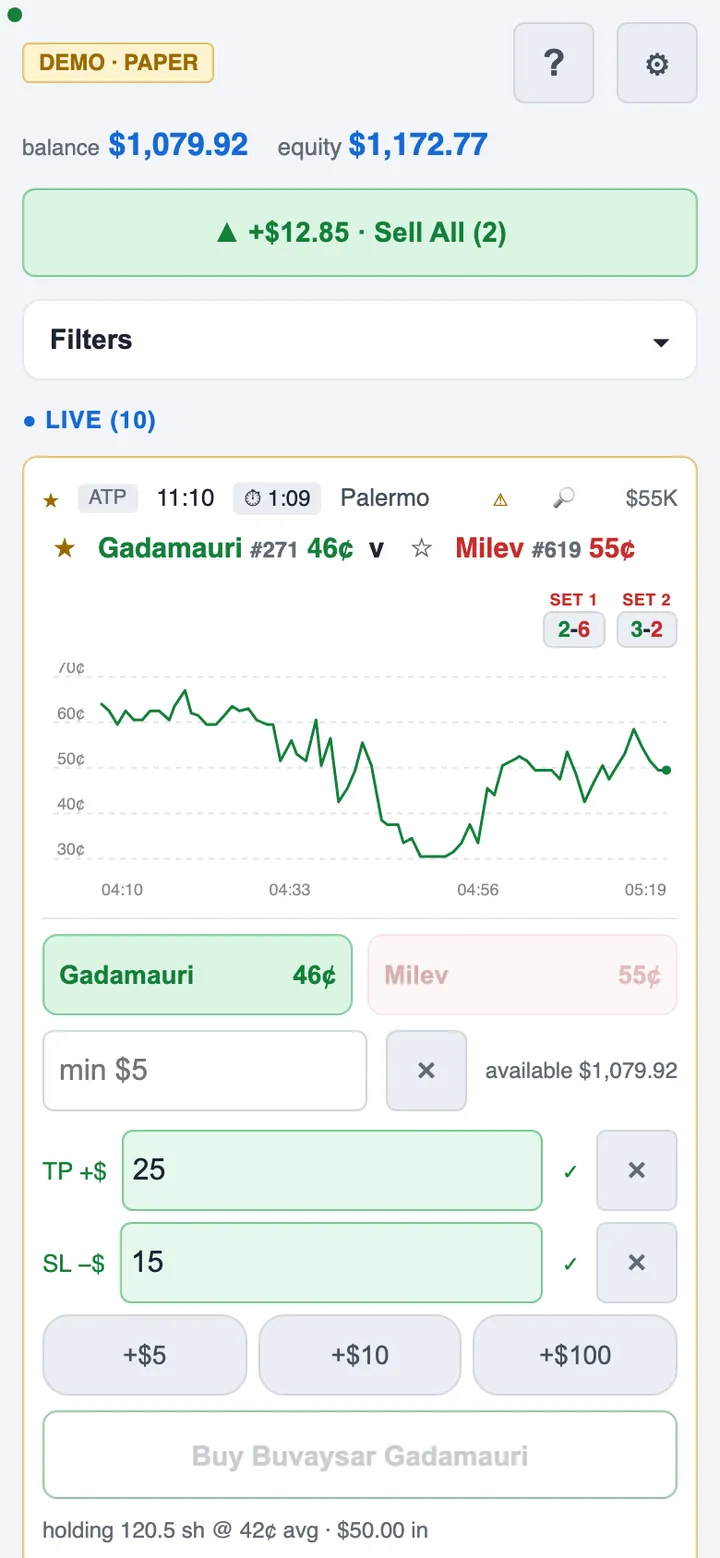Click the holding 120.5 sh text

click(235, 1530)
